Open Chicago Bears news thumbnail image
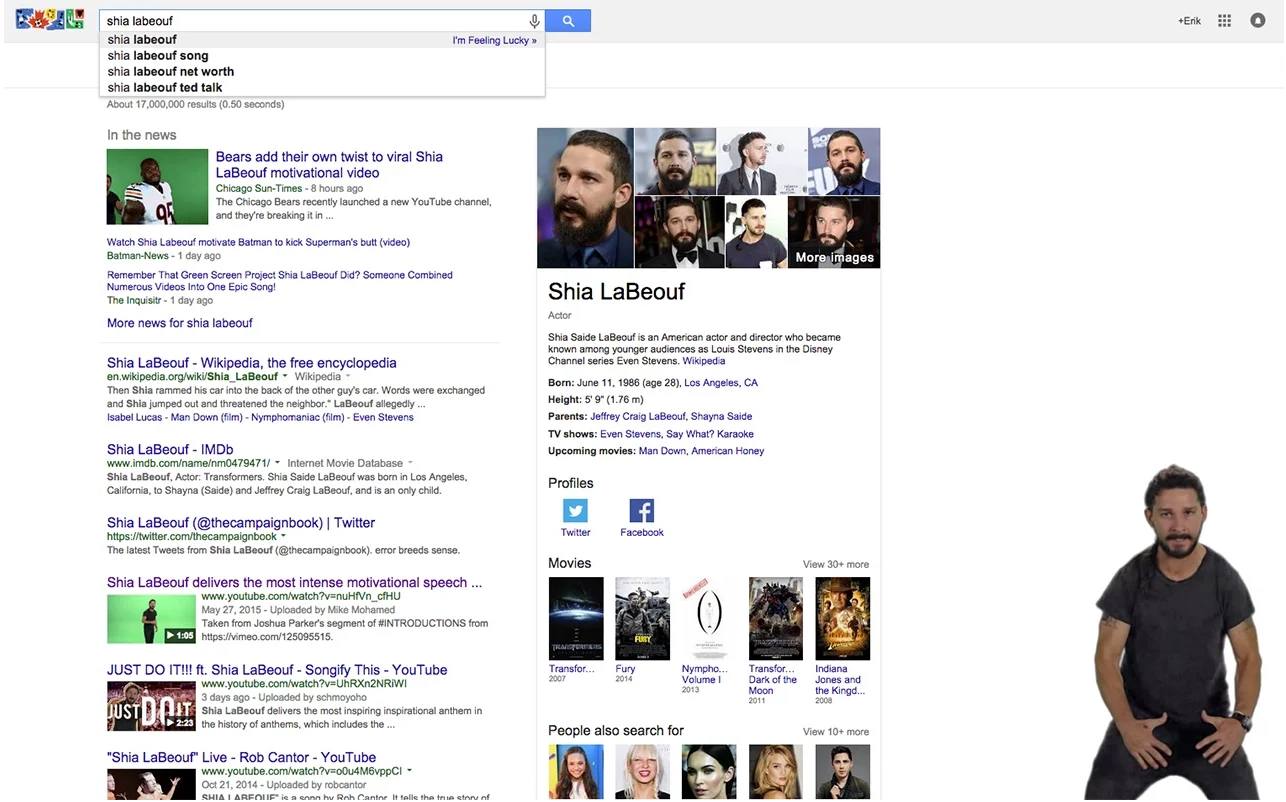 [157, 187]
